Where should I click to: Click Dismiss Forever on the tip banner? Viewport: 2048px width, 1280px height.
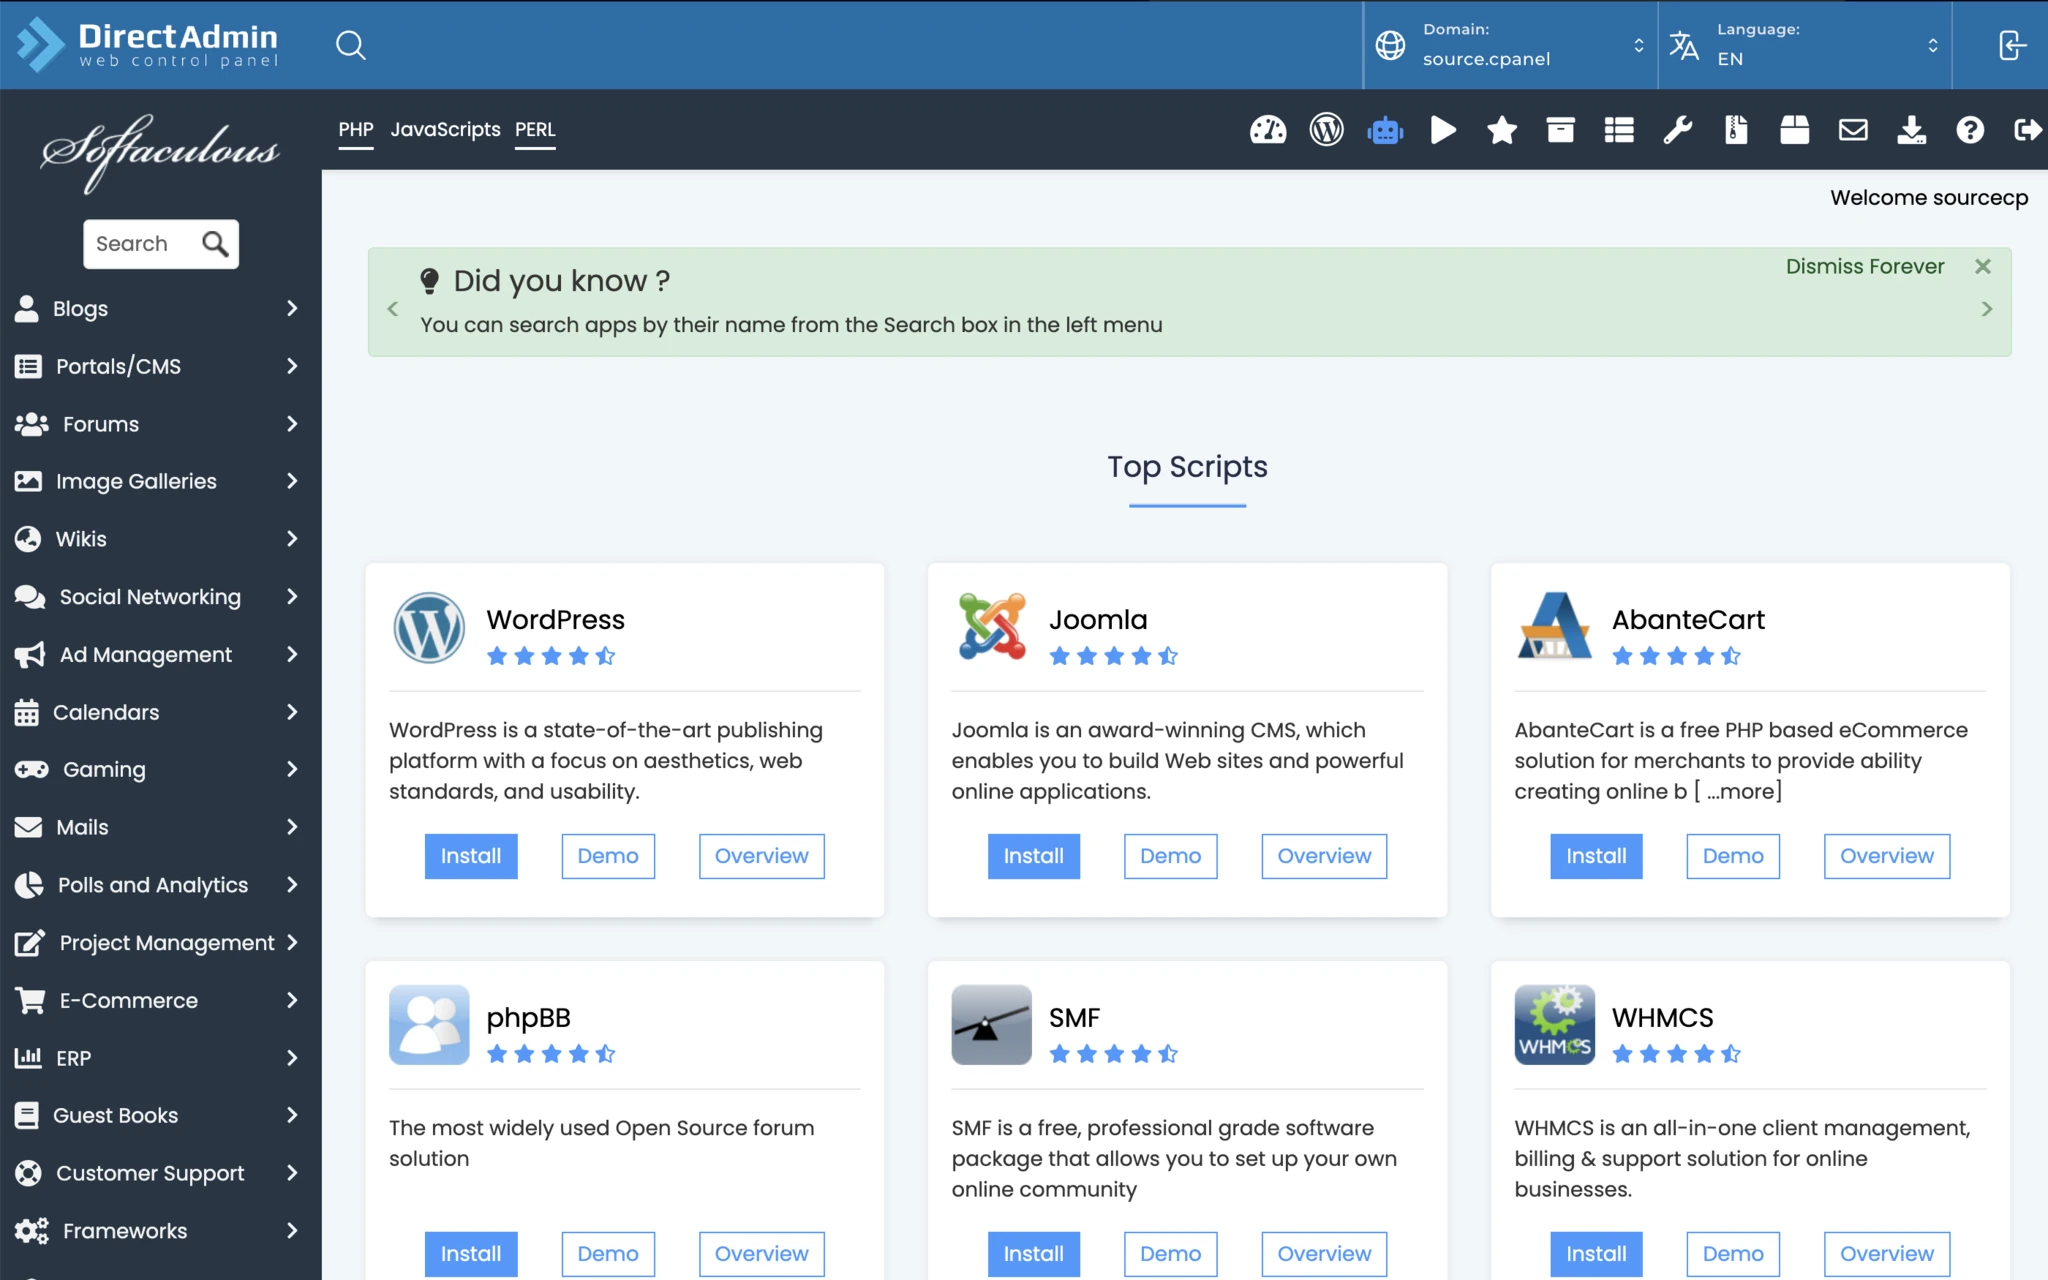click(1865, 266)
